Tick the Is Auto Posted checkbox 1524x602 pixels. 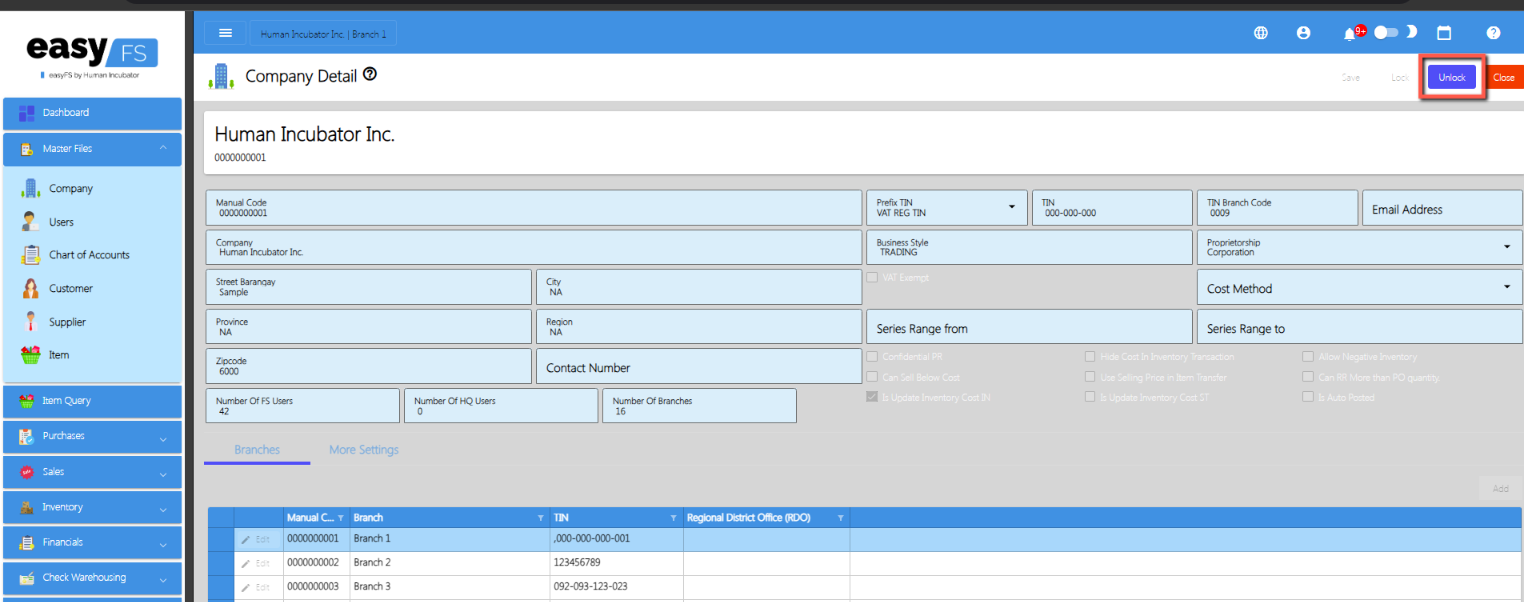[x=1308, y=397]
